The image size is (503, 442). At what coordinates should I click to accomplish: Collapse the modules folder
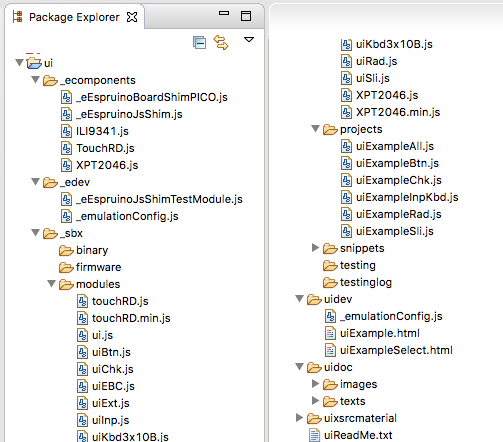click(52, 284)
